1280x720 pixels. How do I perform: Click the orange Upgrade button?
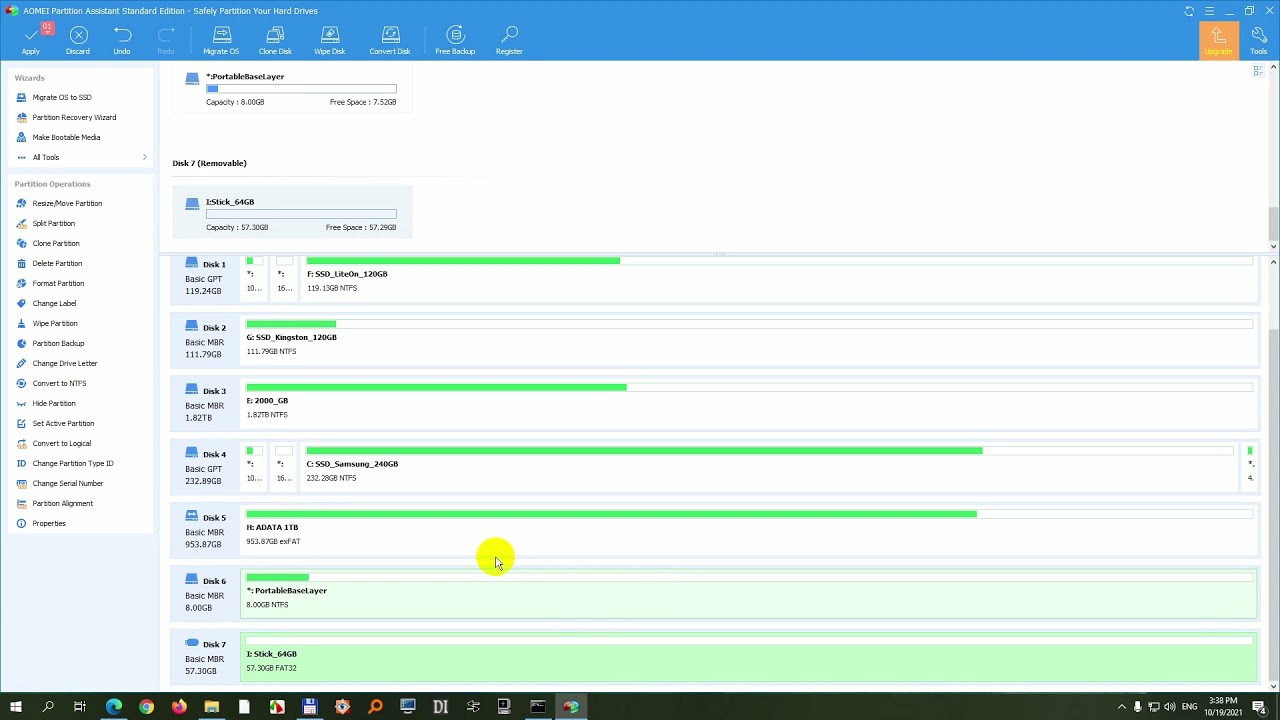pyautogui.click(x=1218, y=40)
